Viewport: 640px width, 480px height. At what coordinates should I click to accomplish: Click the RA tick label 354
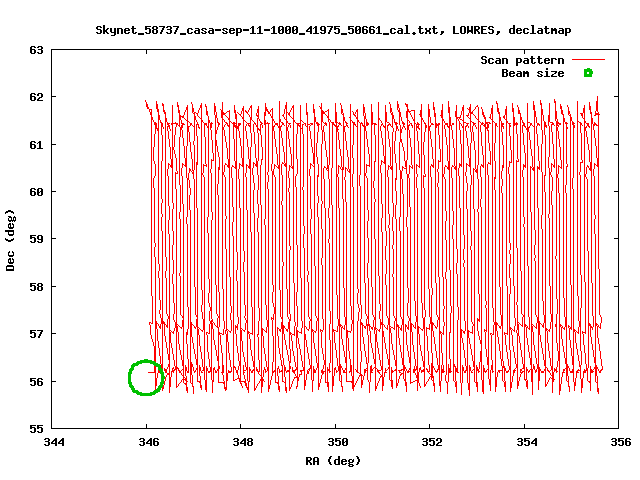527,442
